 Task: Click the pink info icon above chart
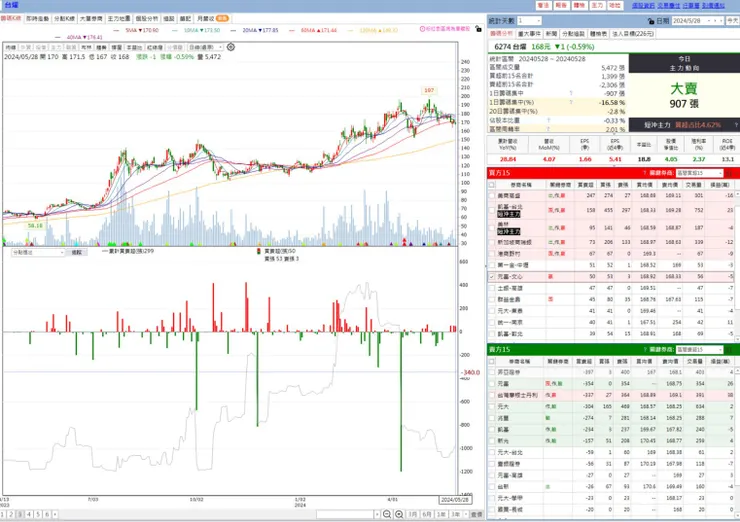tap(422, 29)
